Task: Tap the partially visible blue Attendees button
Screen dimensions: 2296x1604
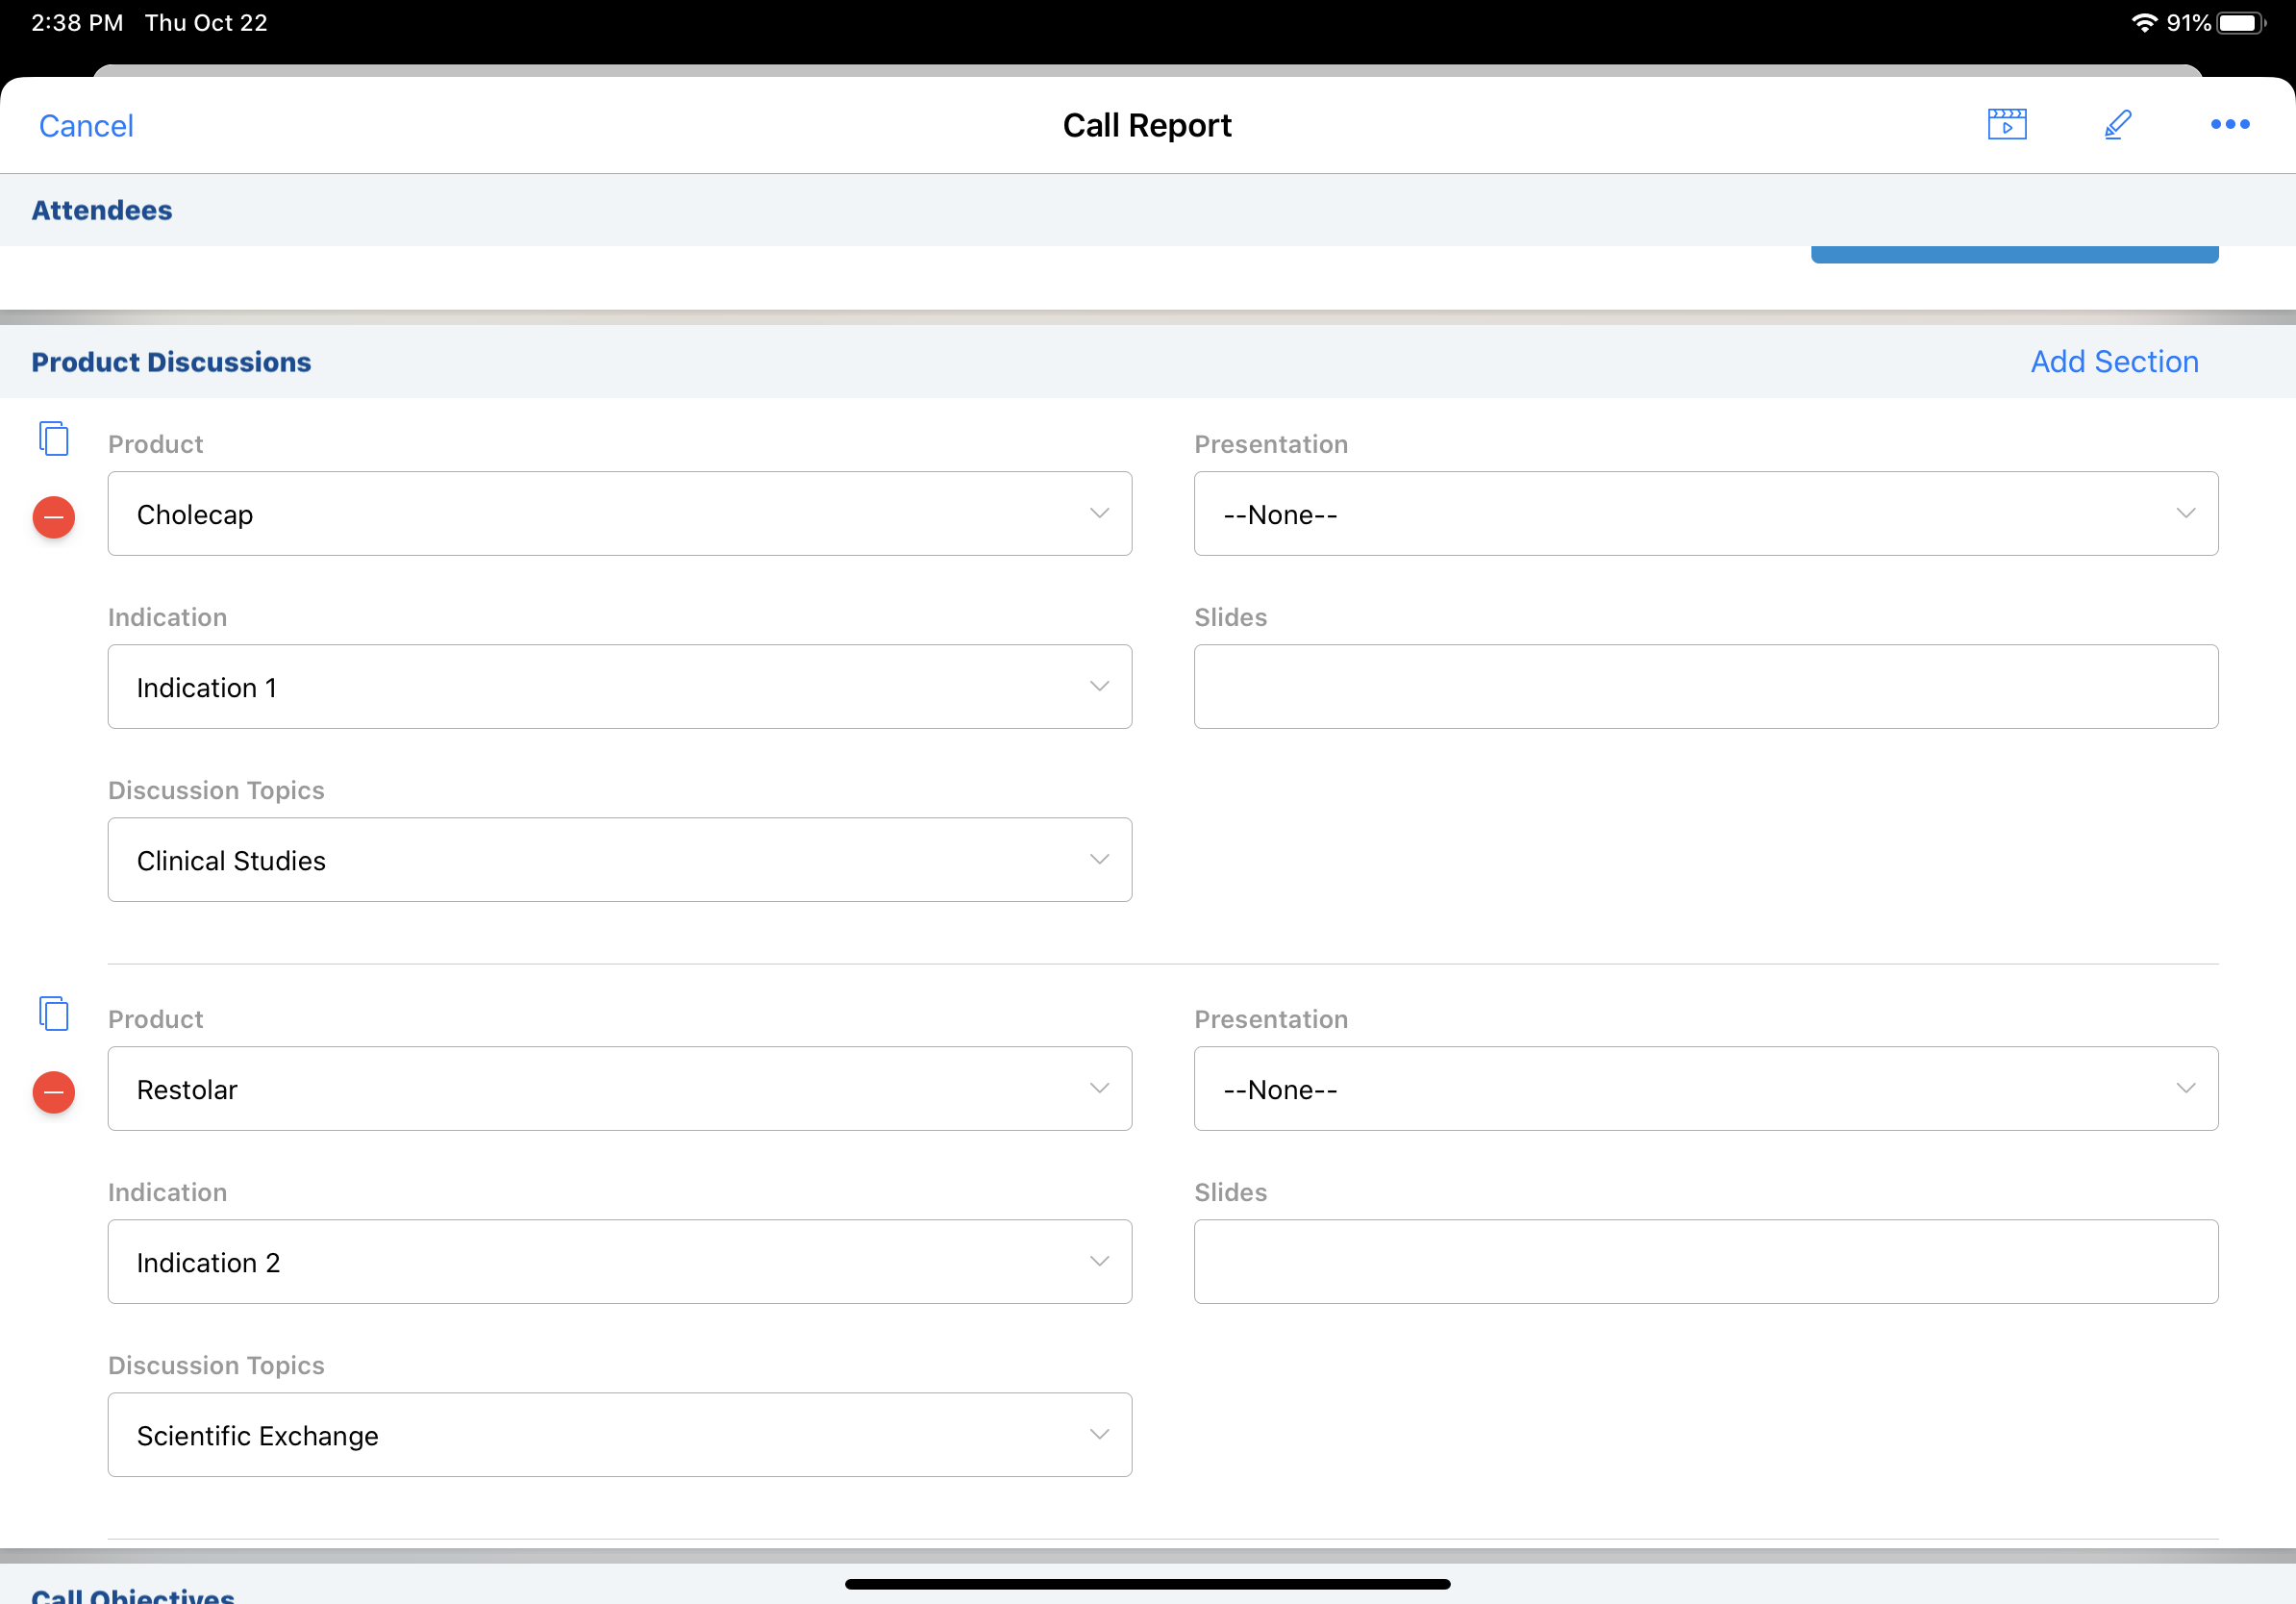Action: (x=2013, y=255)
